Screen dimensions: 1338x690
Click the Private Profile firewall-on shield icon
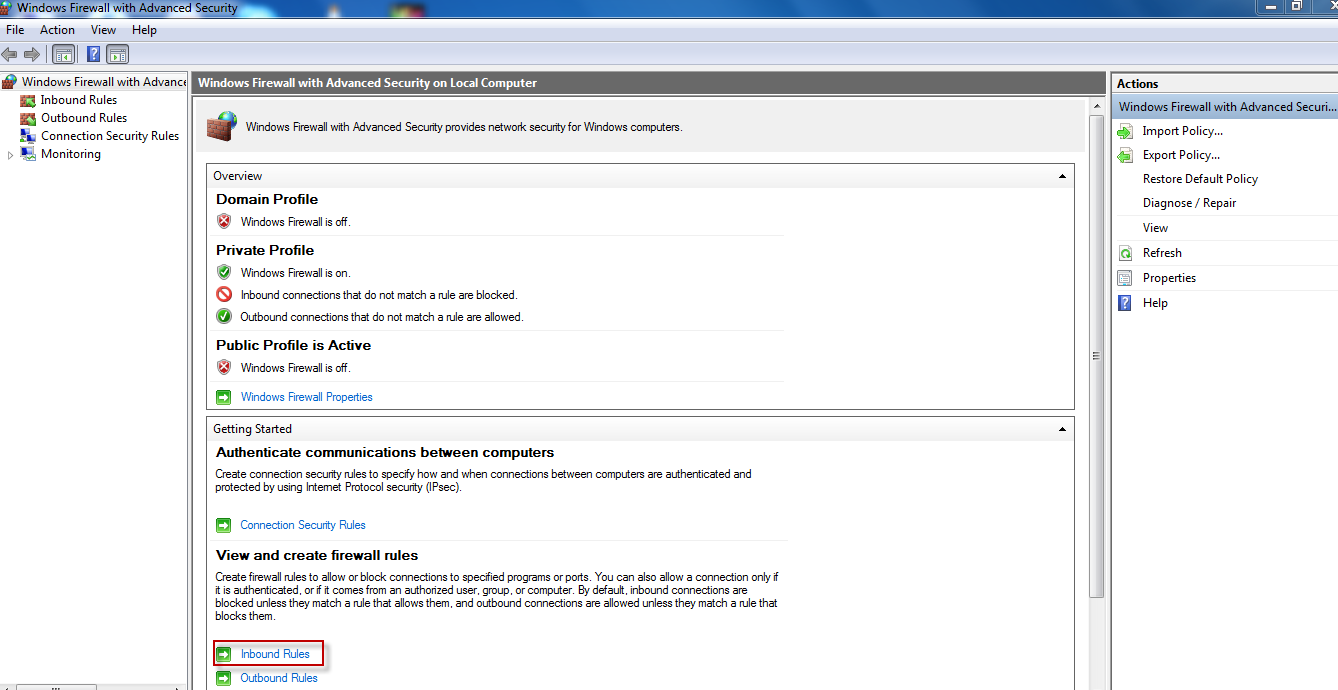224,272
